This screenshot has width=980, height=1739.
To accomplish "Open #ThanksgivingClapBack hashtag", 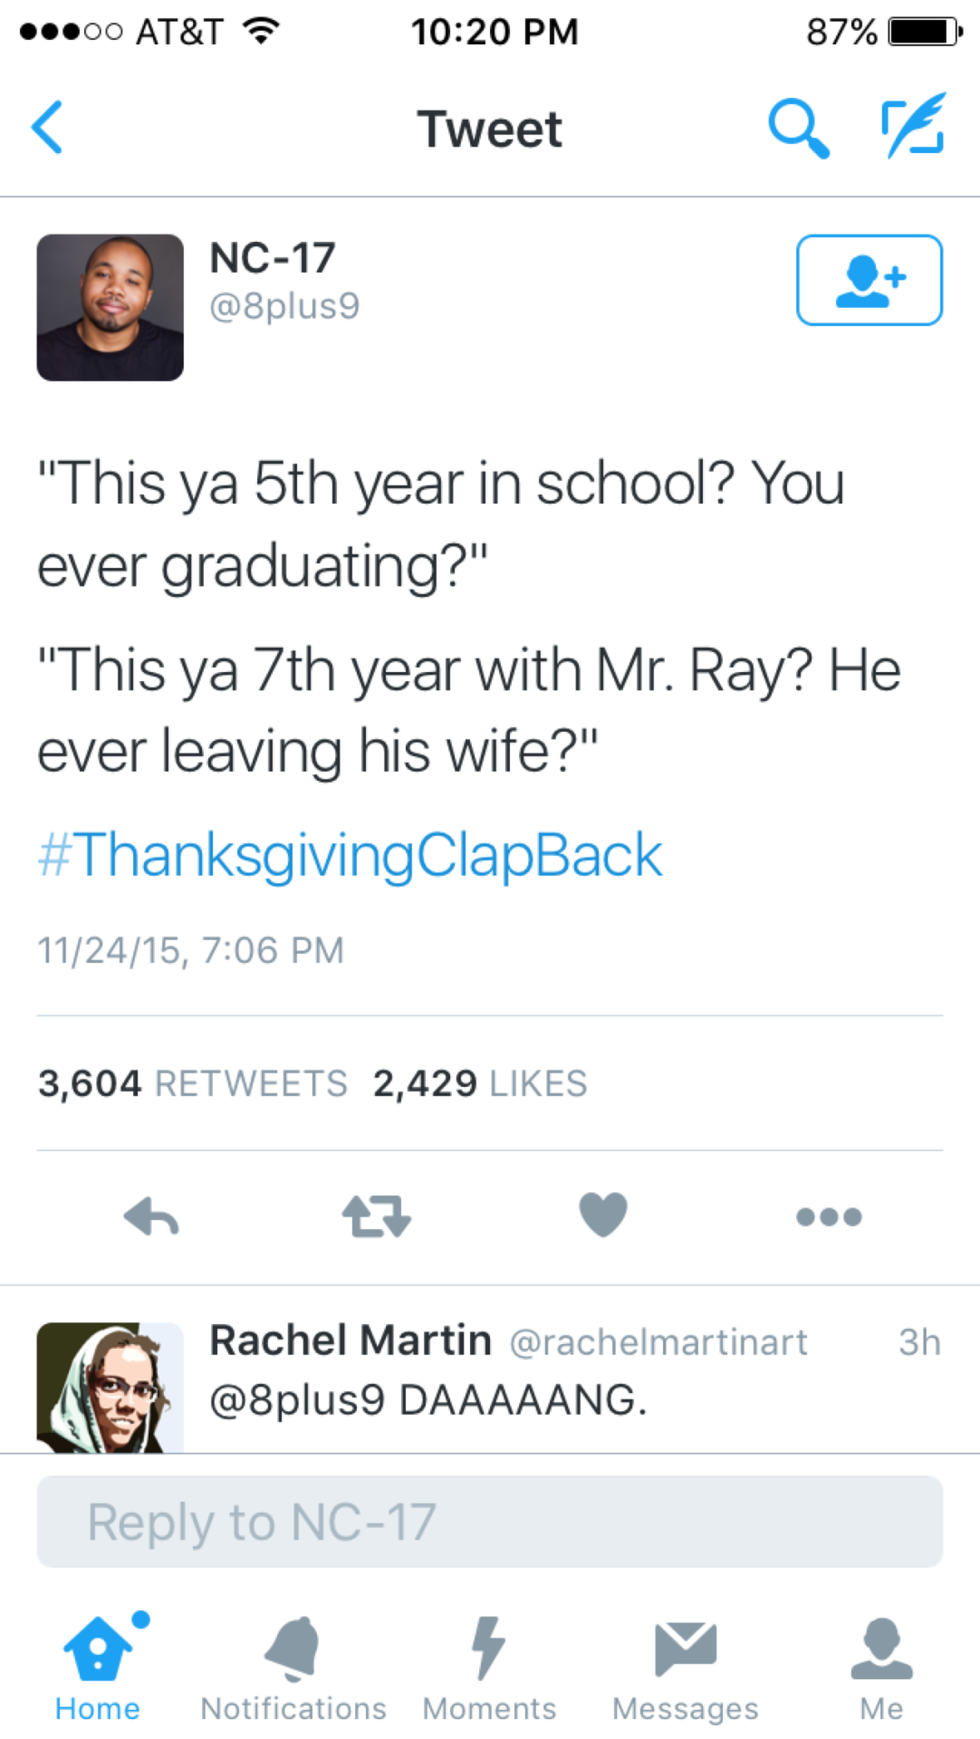I will [350, 856].
